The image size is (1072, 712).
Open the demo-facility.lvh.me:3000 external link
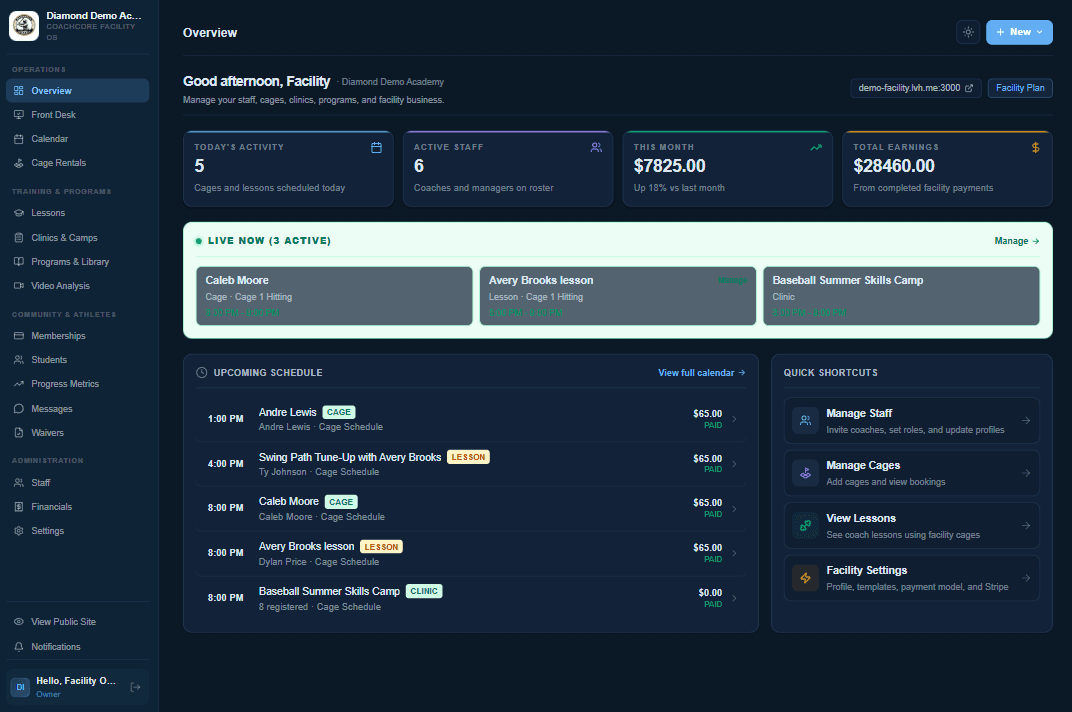915,88
